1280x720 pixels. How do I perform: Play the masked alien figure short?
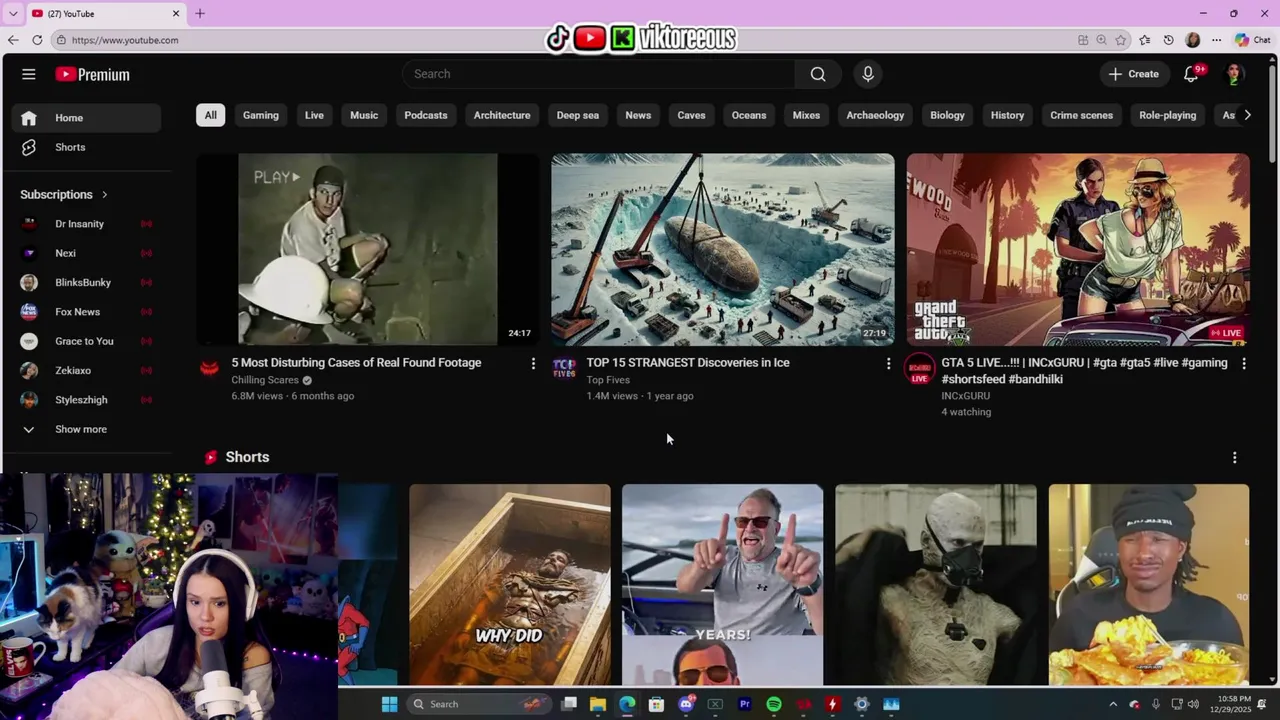(936, 585)
